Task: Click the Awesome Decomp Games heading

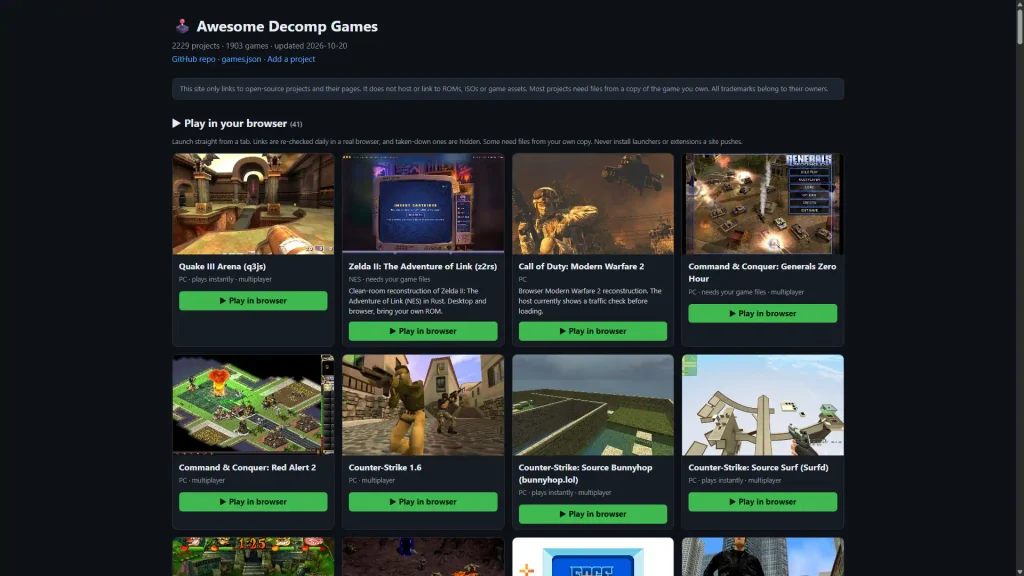Action: (287, 26)
